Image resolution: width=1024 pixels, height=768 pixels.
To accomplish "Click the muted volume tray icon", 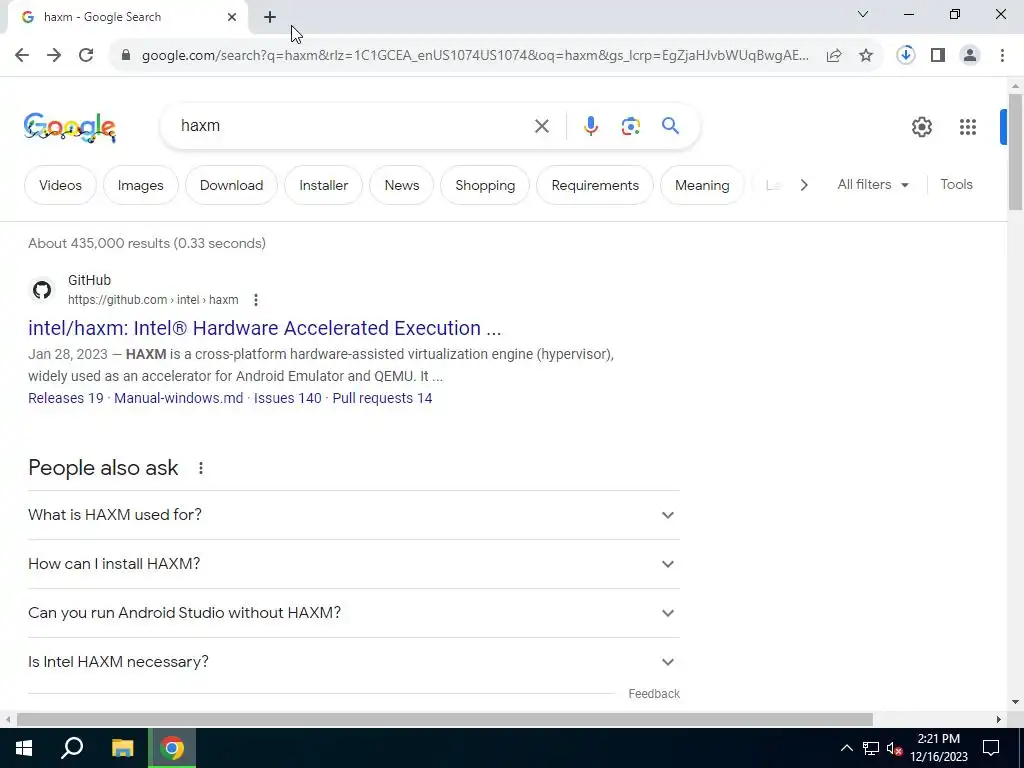I will (x=895, y=748).
